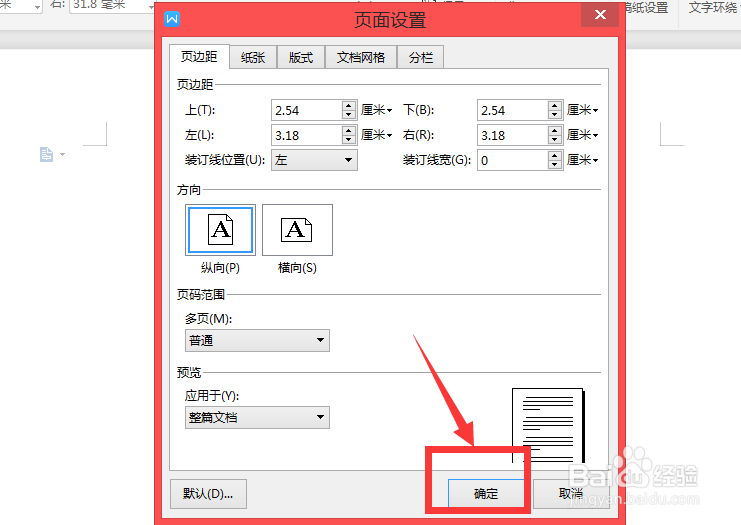Decrease the 右(R) margin with down arrow
The width and height of the screenshot is (741, 525).
[555, 140]
